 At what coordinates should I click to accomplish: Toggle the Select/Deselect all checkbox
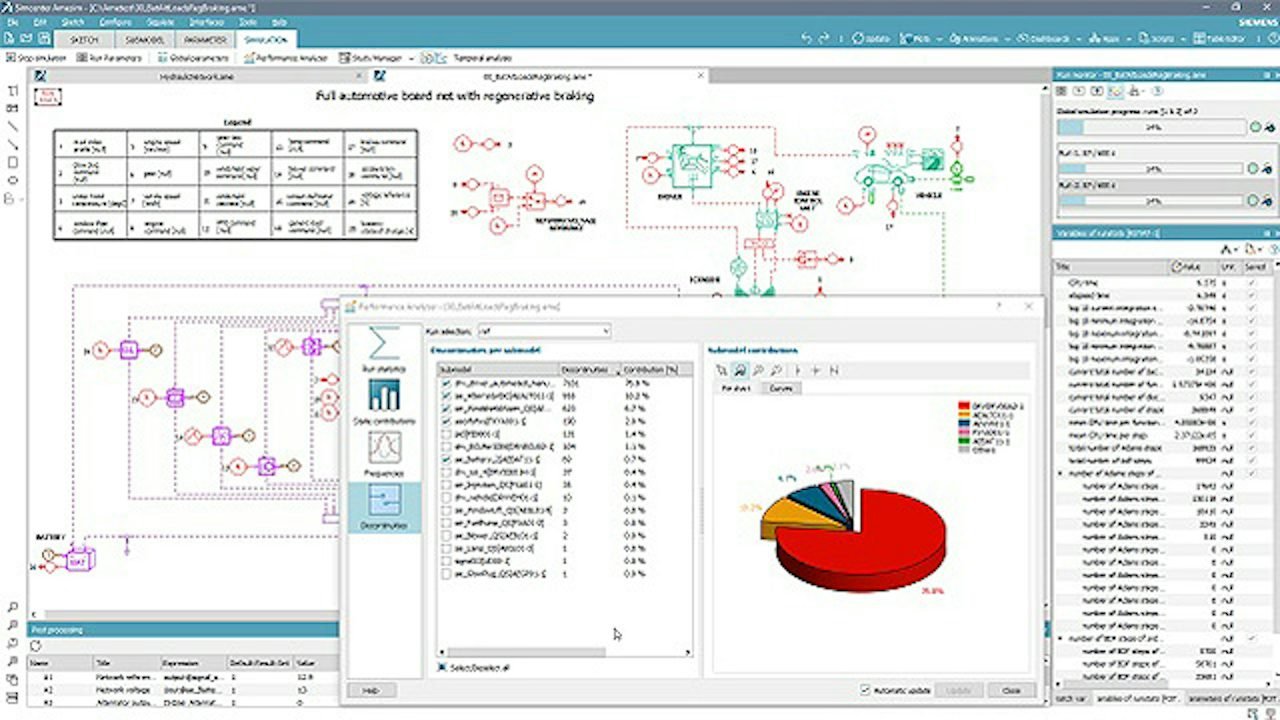[x=443, y=667]
